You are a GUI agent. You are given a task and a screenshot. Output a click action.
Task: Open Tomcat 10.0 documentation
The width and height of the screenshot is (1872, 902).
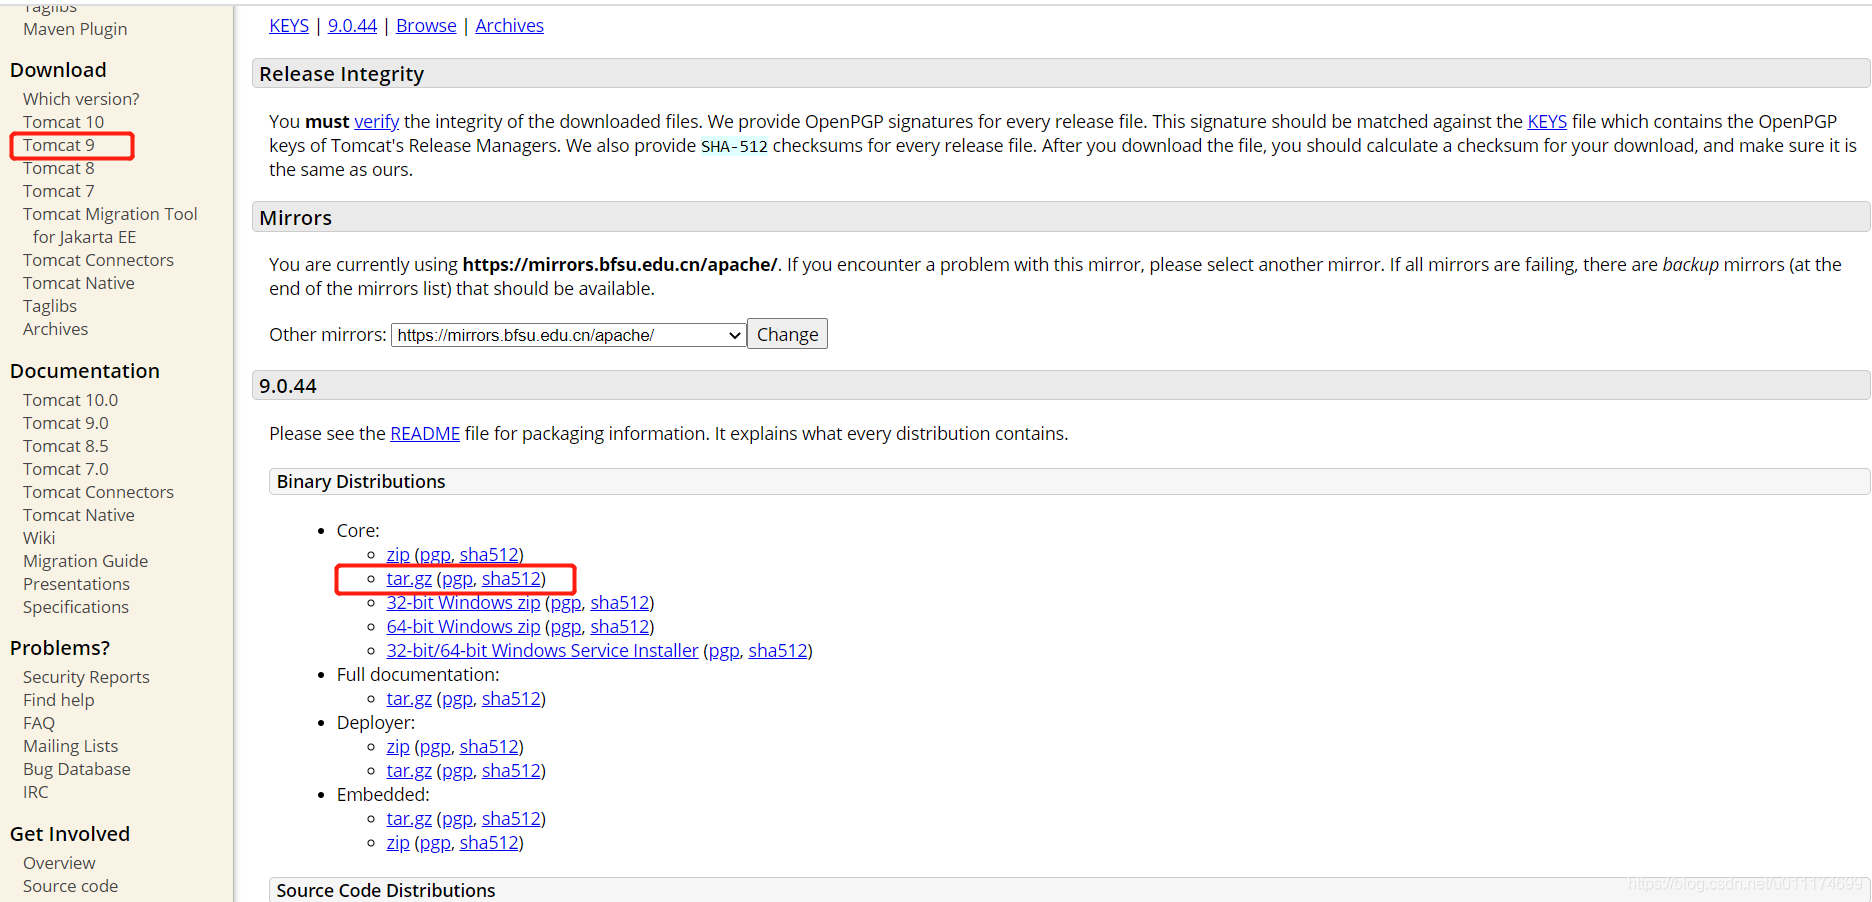click(x=70, y=400)
